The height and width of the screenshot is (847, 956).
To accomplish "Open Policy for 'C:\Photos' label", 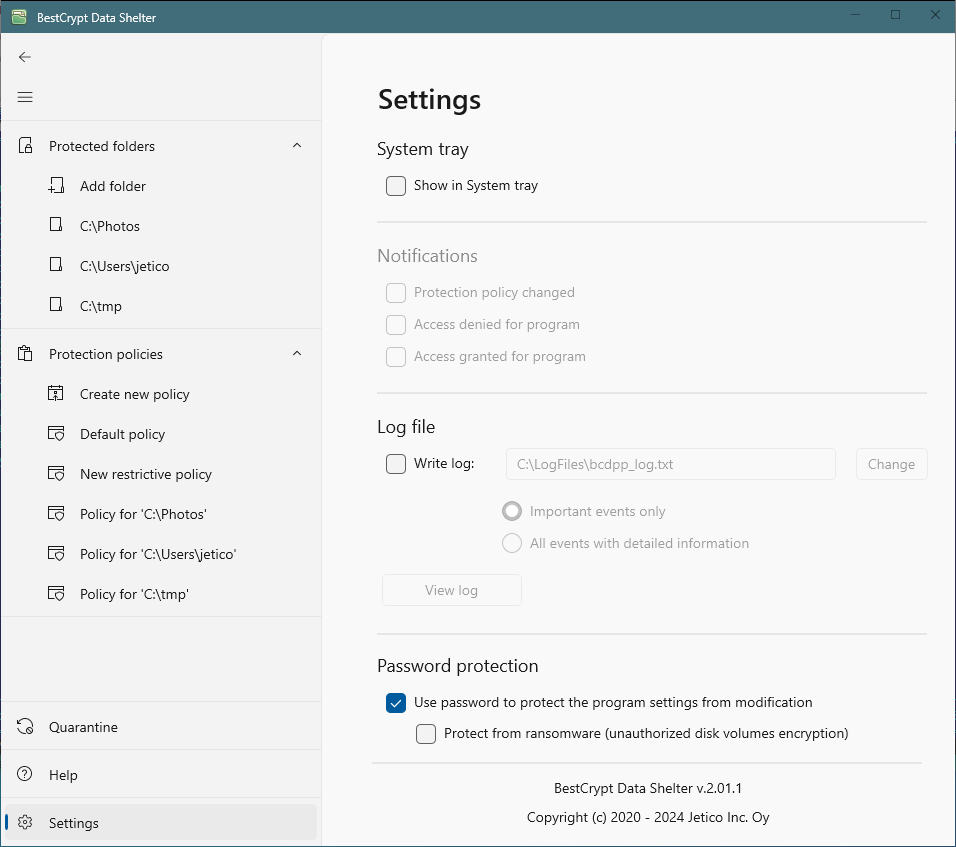I will (143, 514).
